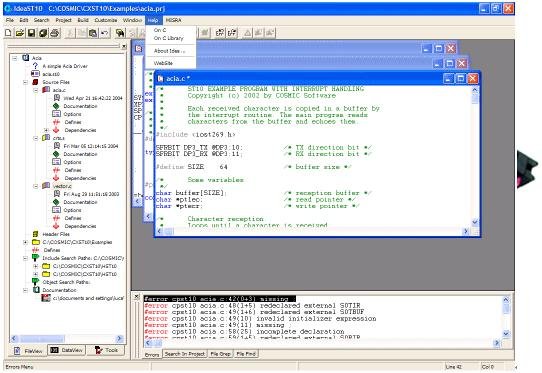The height and width of the screenshot is (373, 542).
Task: Select the 'redeclared external S0TIR' error line
Action: (252, 306)
